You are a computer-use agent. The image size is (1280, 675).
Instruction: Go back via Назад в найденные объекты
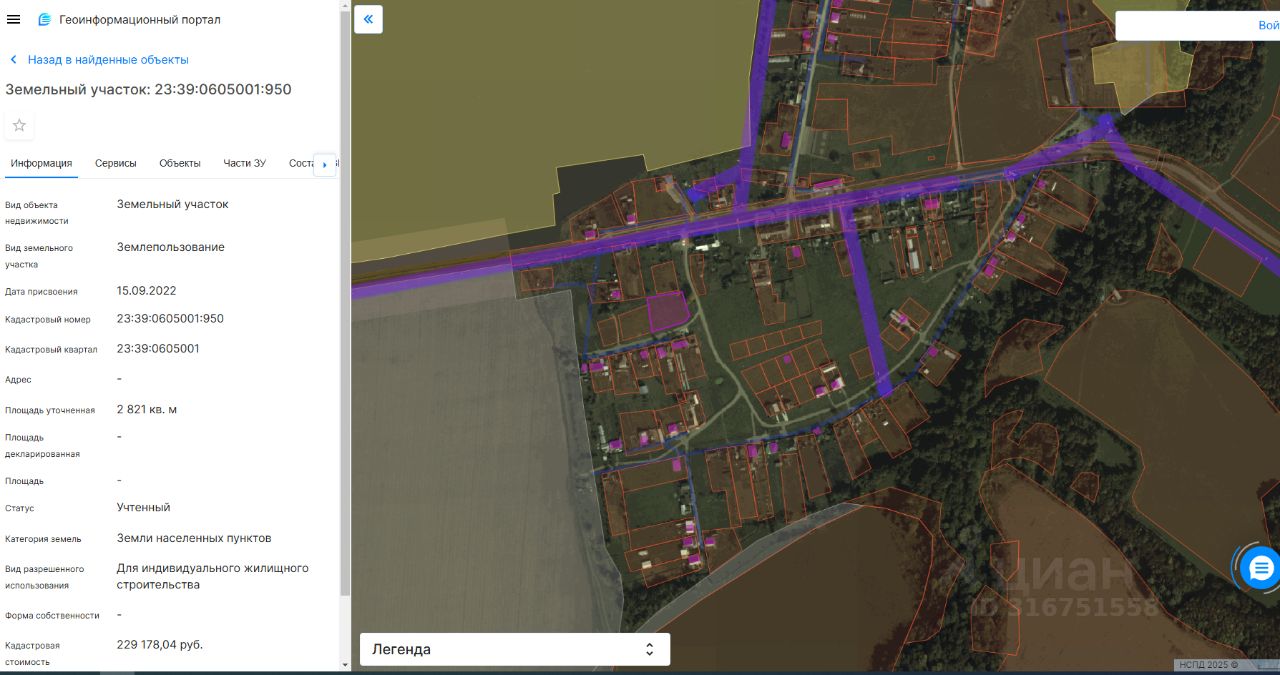108,60
